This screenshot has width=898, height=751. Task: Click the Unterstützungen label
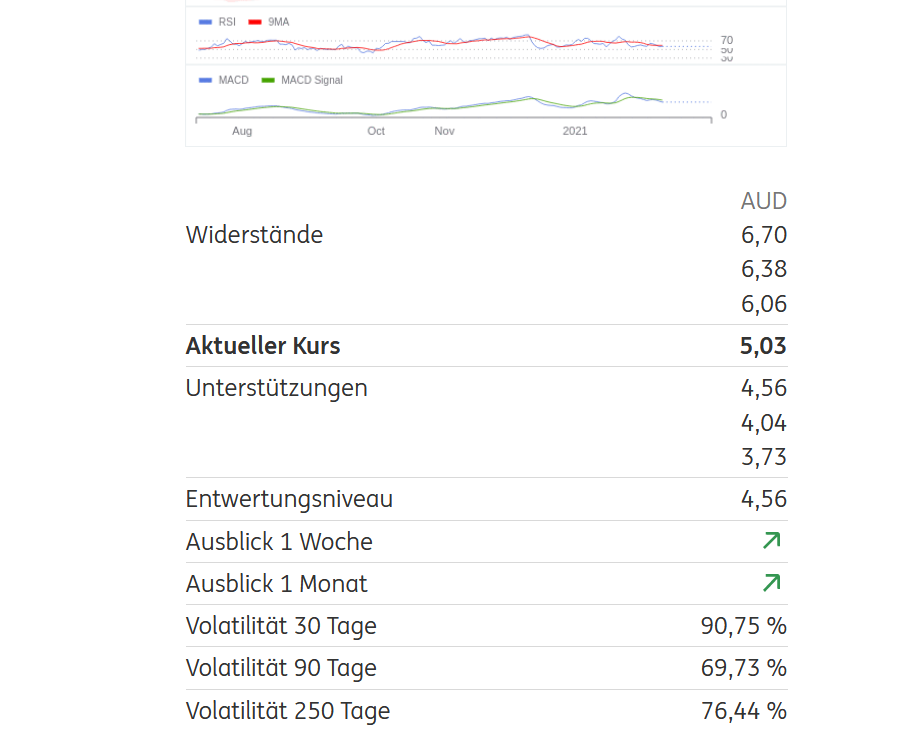coord(276,388)
